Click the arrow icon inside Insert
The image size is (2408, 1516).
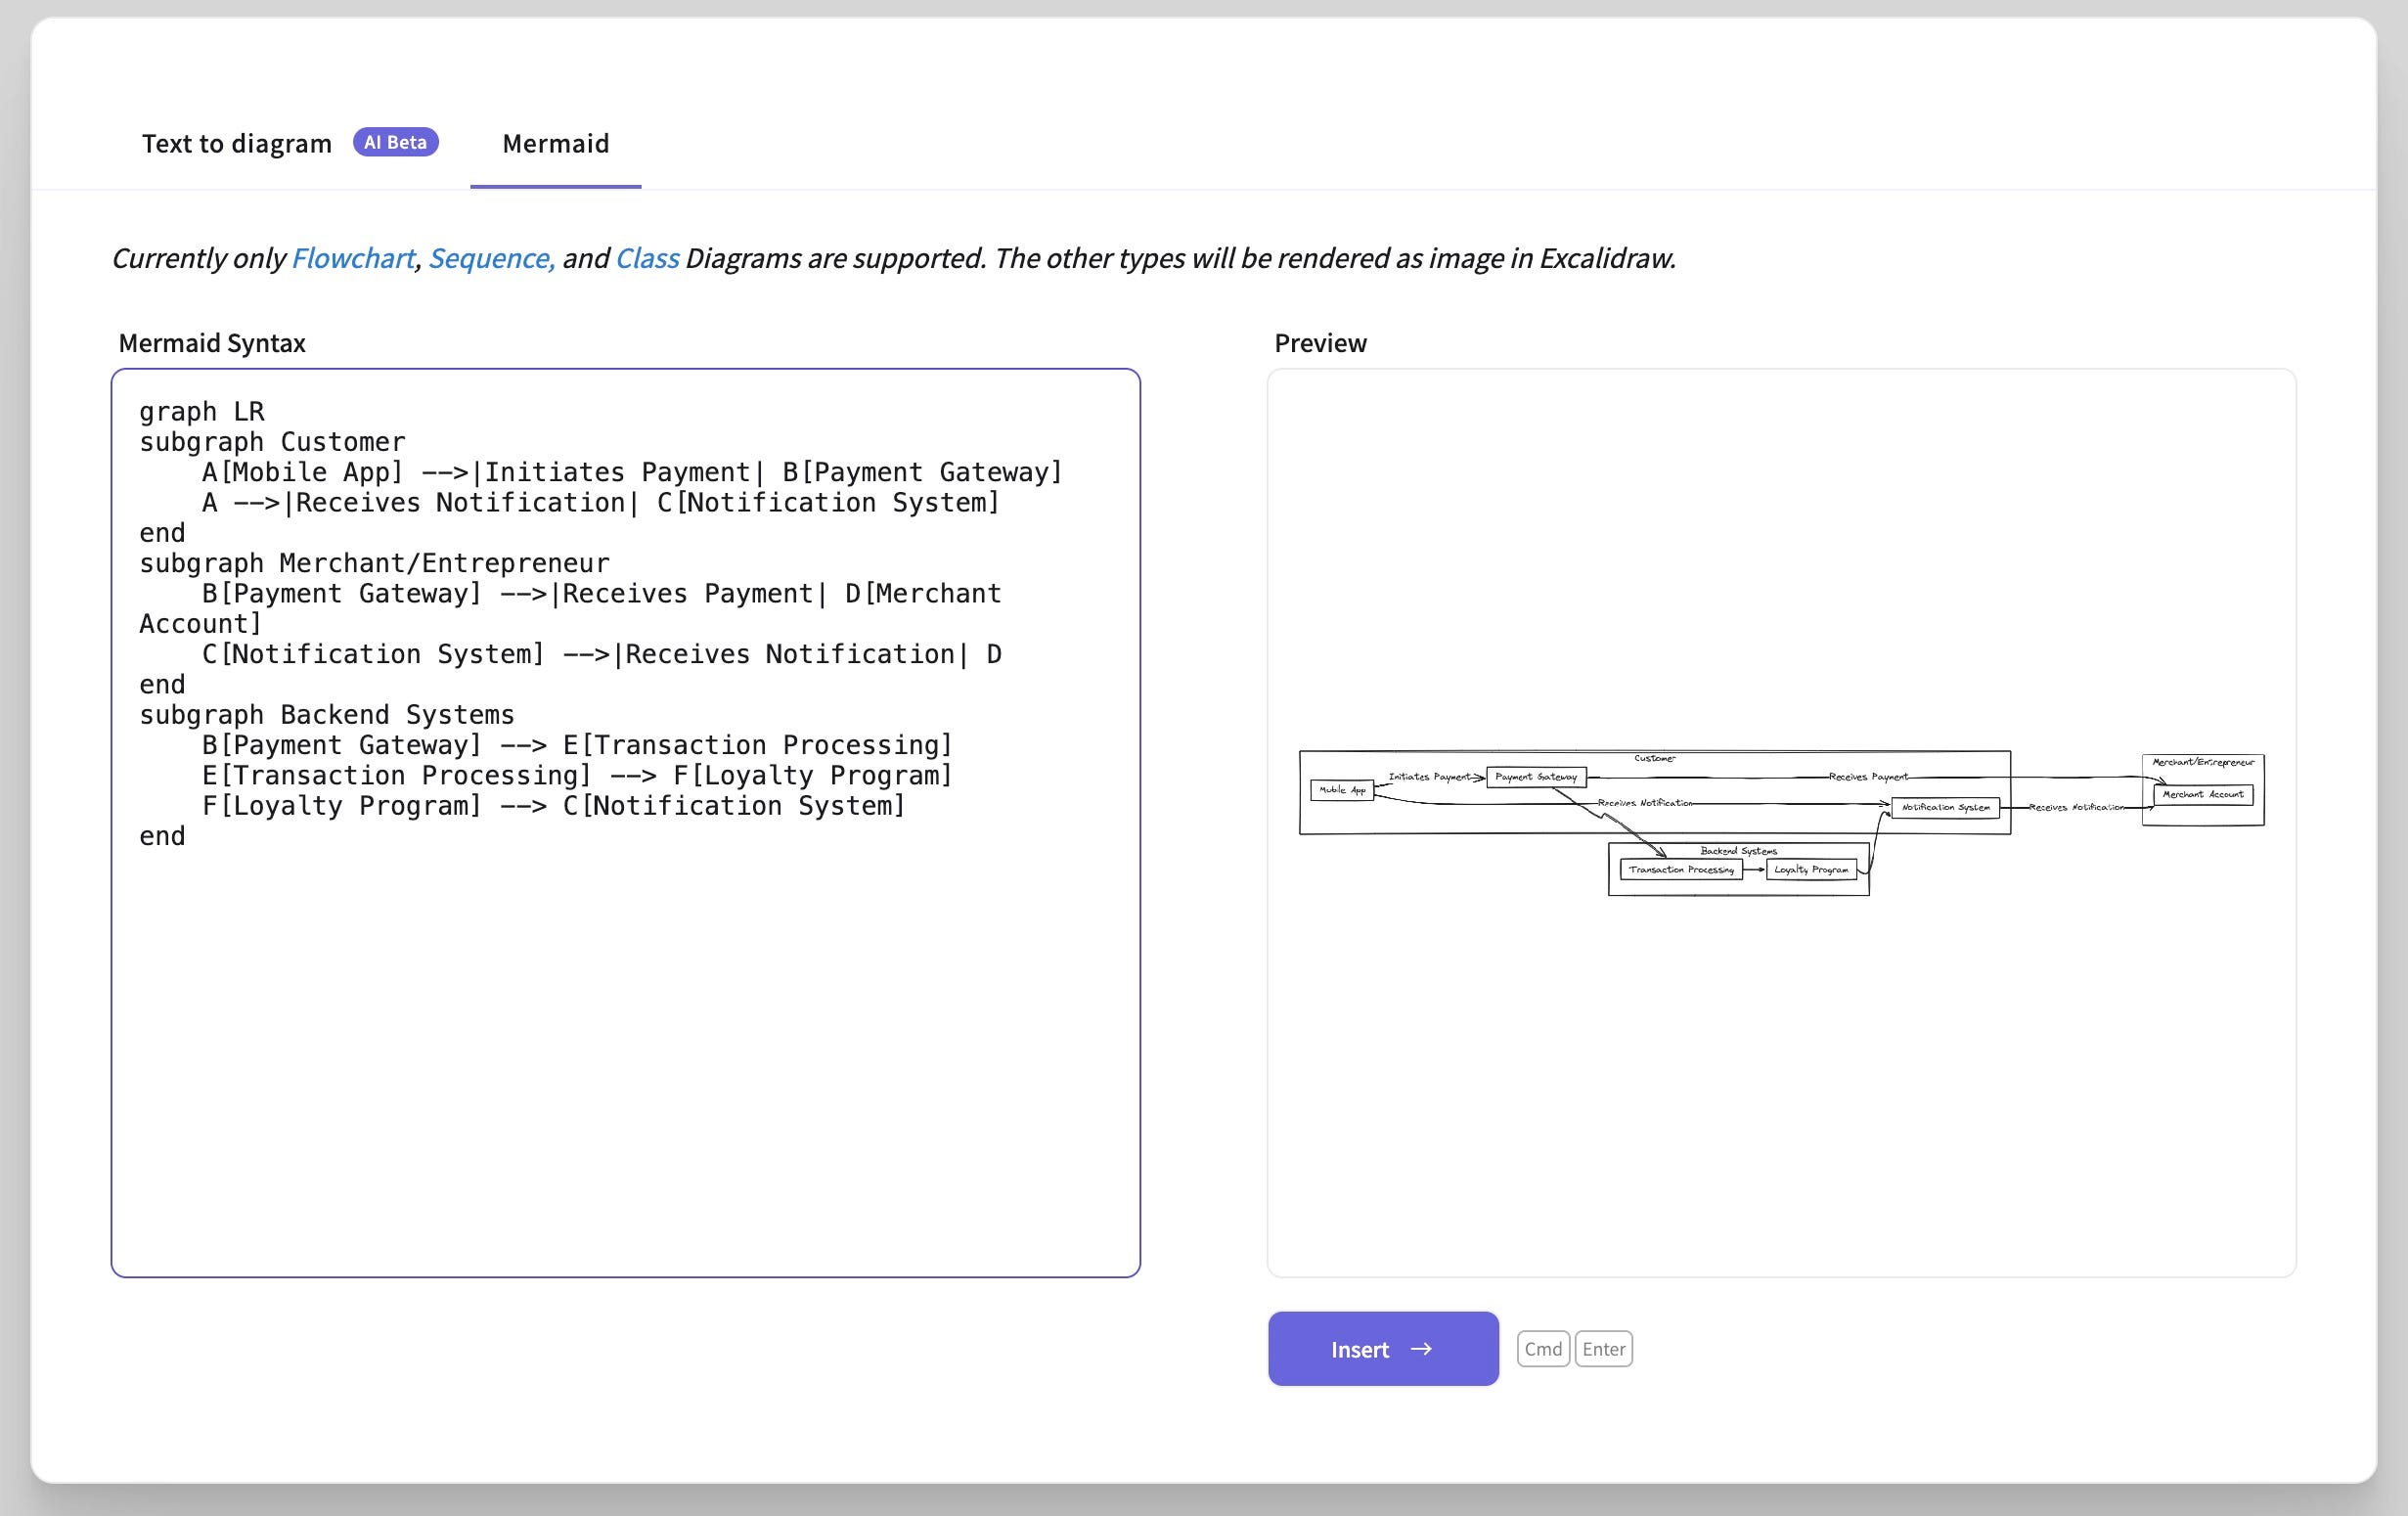(1420, 1349)
